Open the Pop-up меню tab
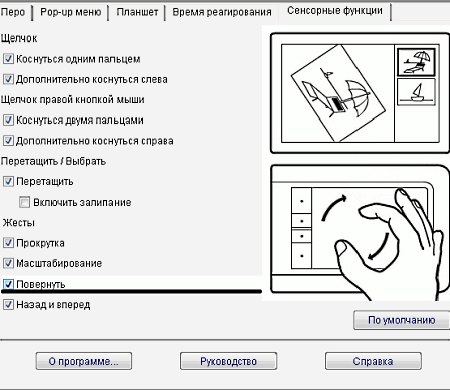Viewport: 450px width, 390px height. pos(71,12)
